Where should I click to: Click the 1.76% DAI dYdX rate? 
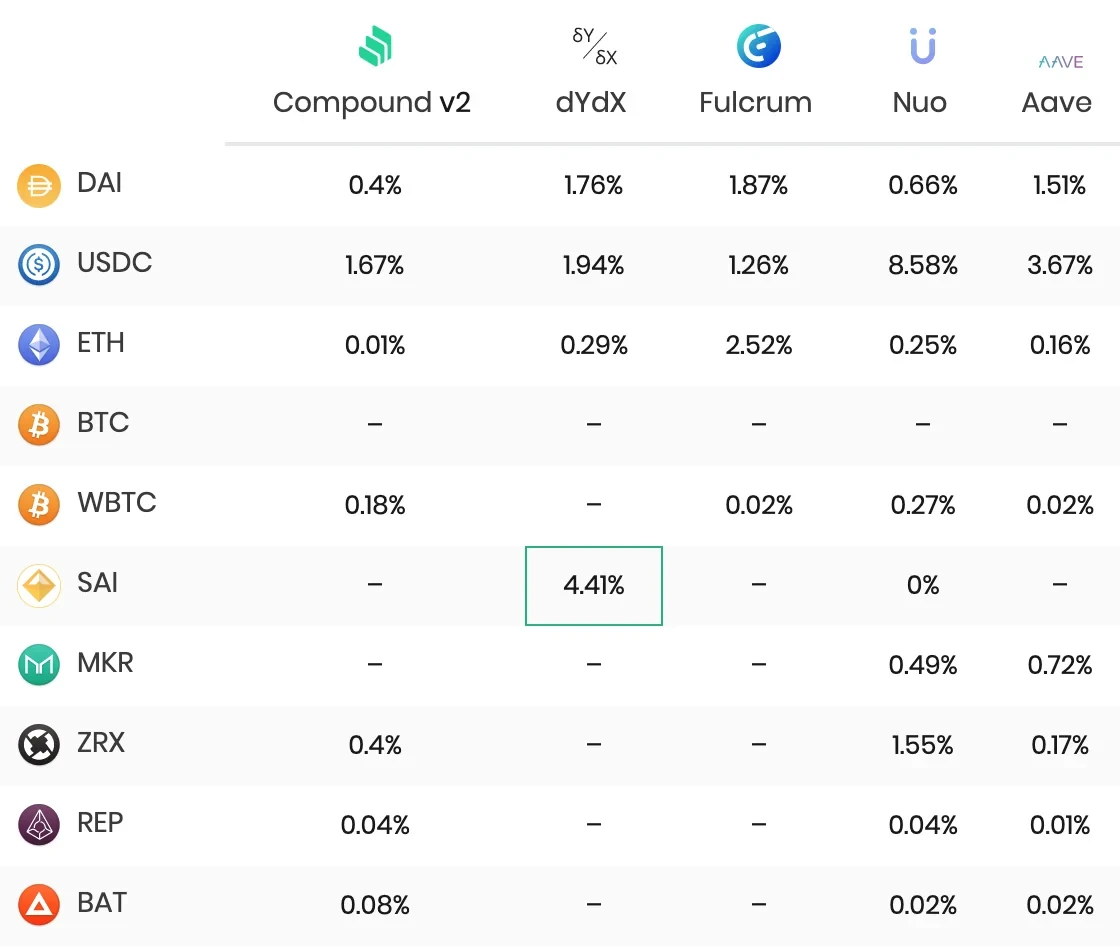594,185
